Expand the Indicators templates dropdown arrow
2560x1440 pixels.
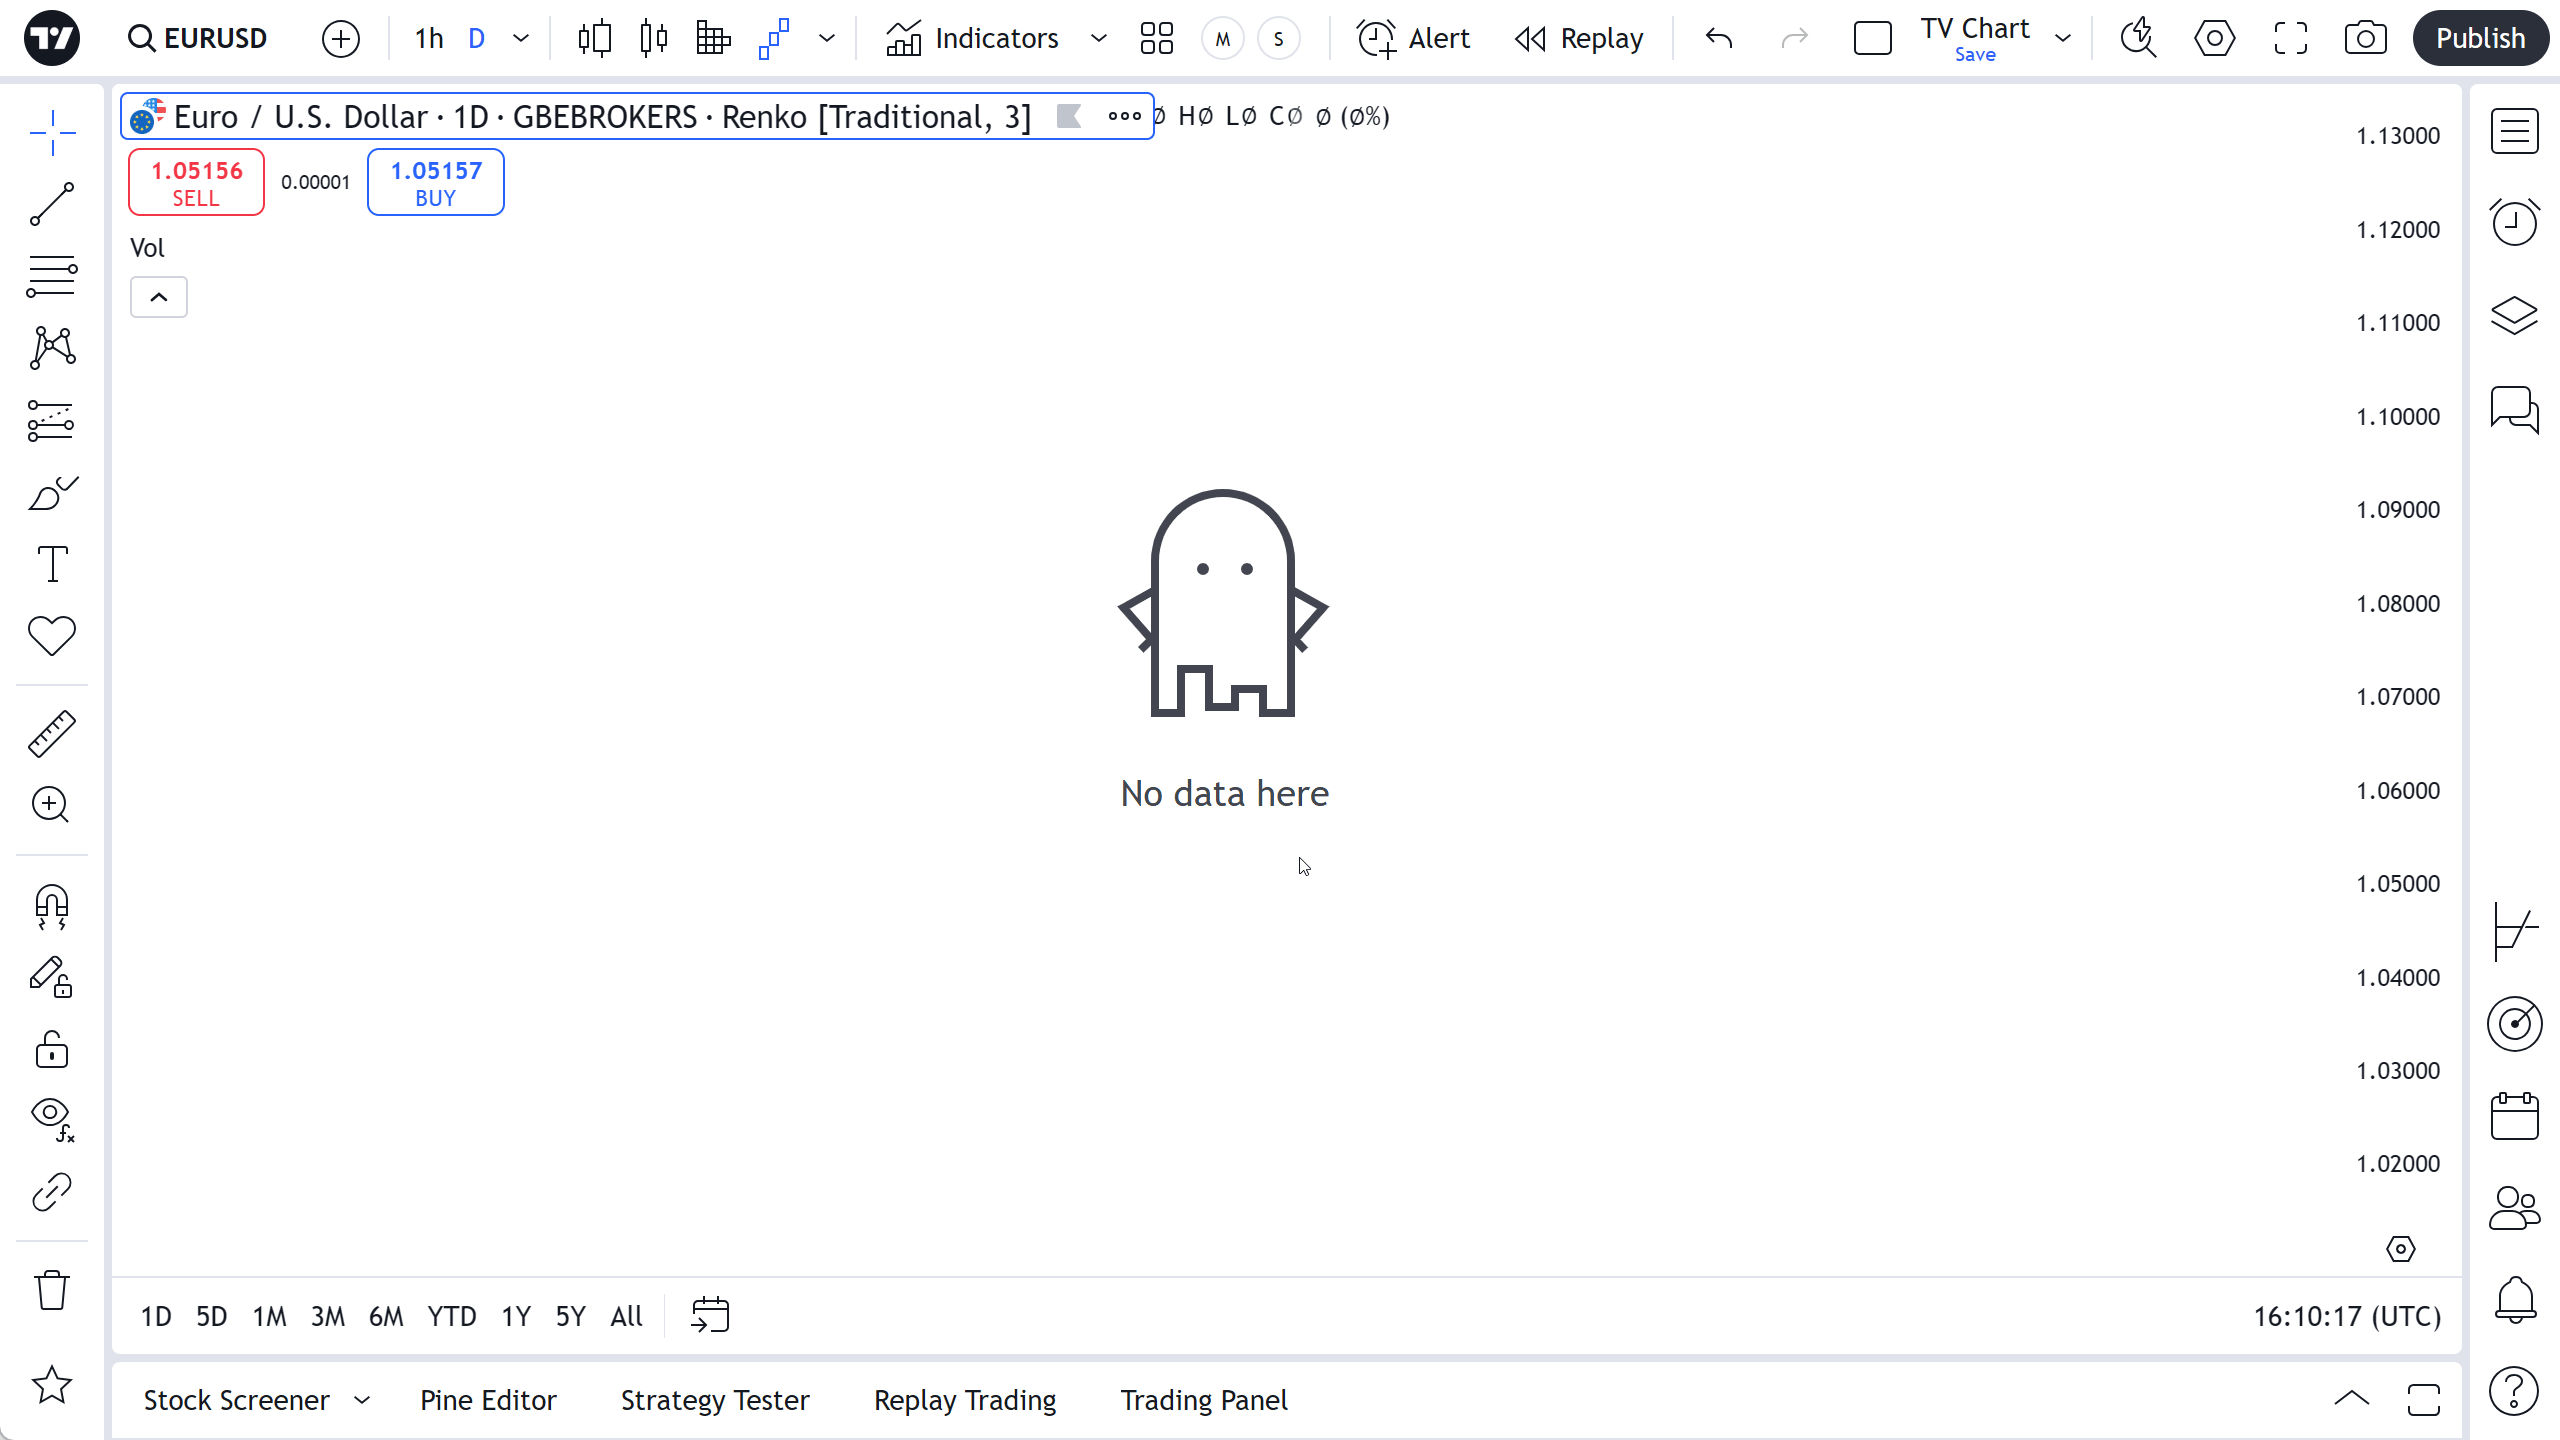(x=1098, y=39)
